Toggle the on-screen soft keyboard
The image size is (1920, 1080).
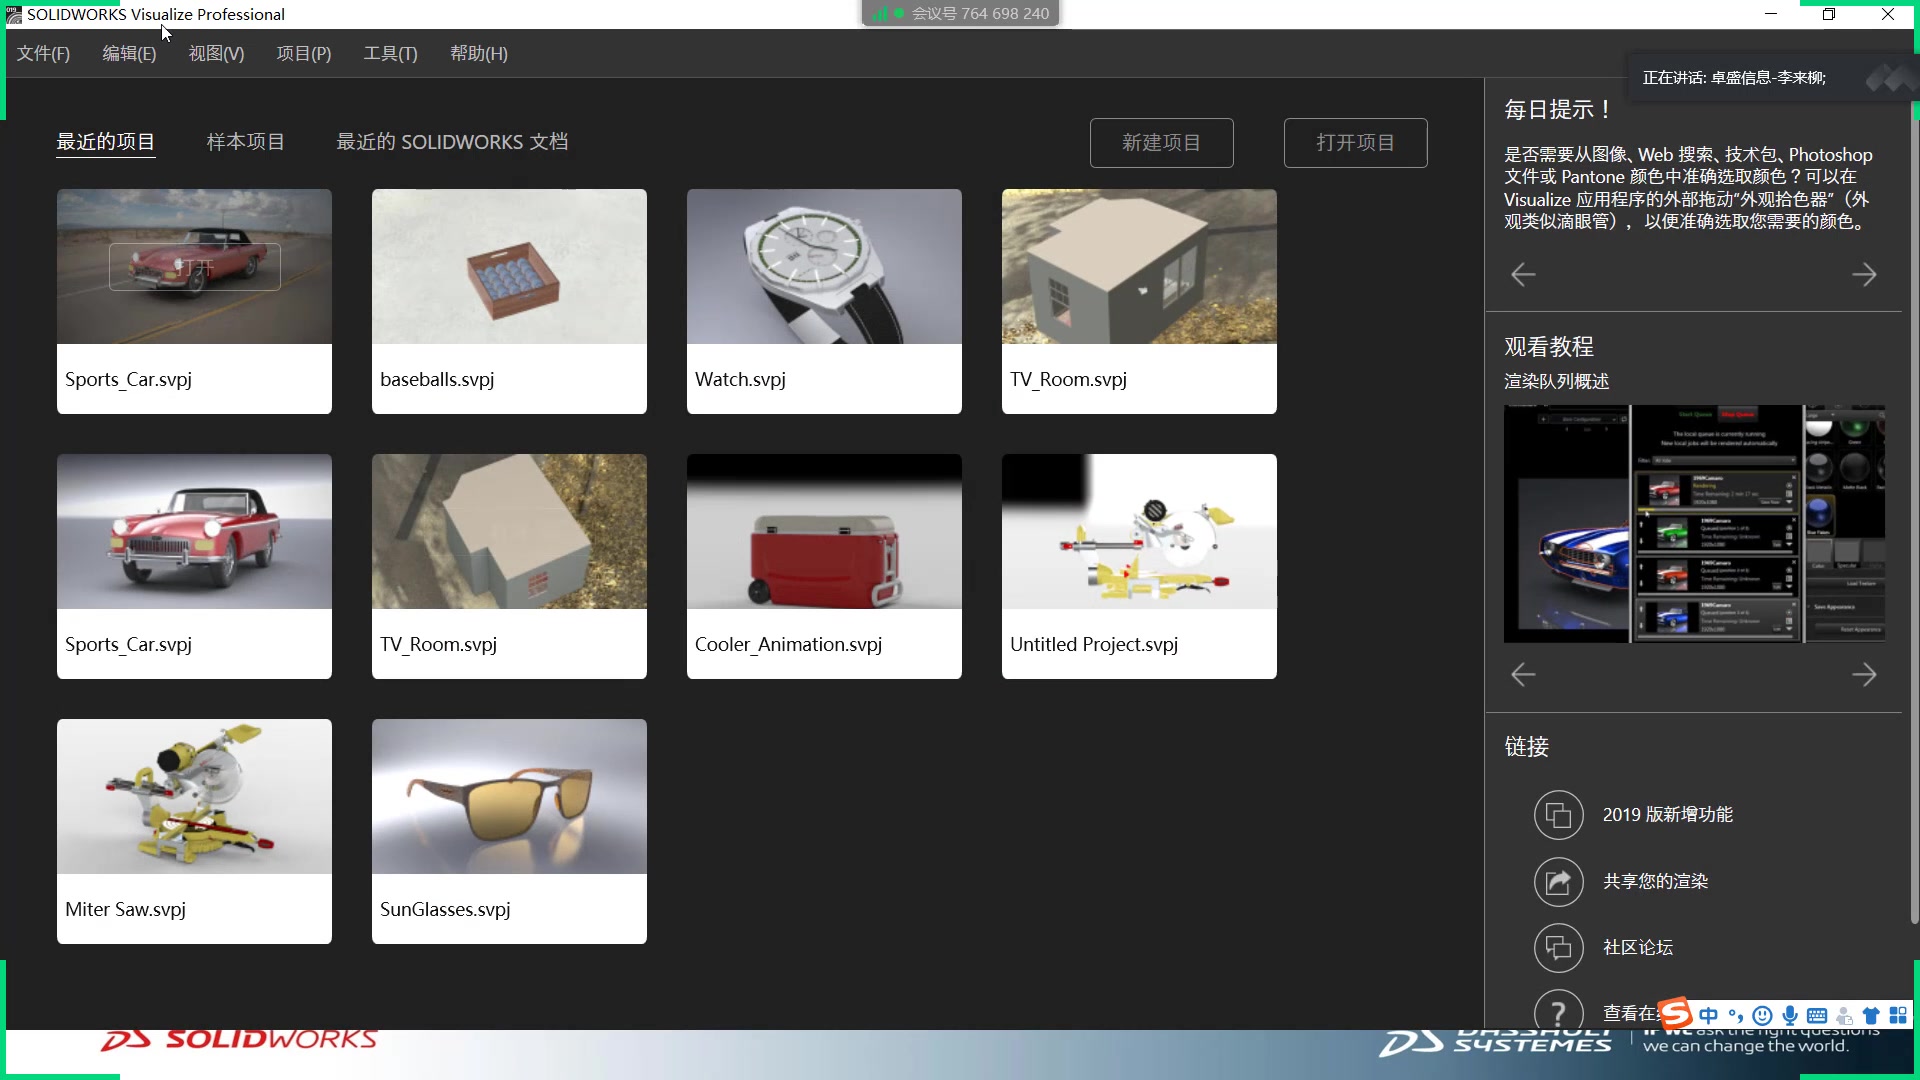[x=1816, y=1014]
